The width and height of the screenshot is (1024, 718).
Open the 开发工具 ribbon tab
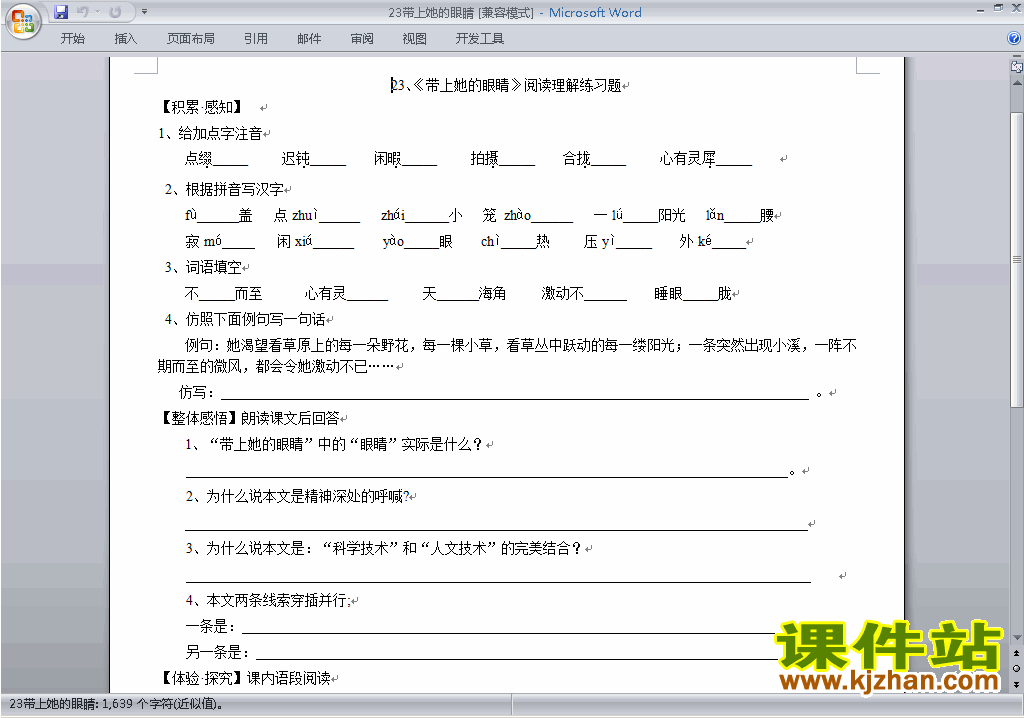point(480,39)
